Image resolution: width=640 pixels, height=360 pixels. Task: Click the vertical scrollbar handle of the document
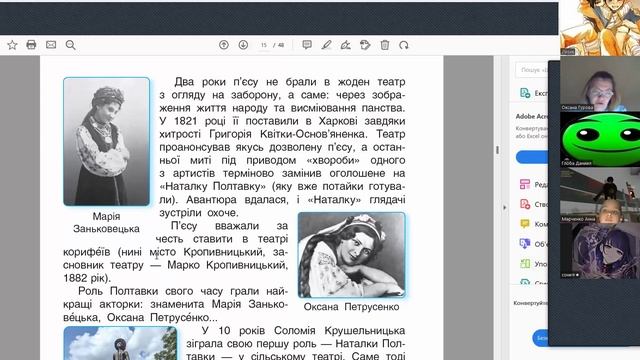pyautogui.click(x=497, y=150)
